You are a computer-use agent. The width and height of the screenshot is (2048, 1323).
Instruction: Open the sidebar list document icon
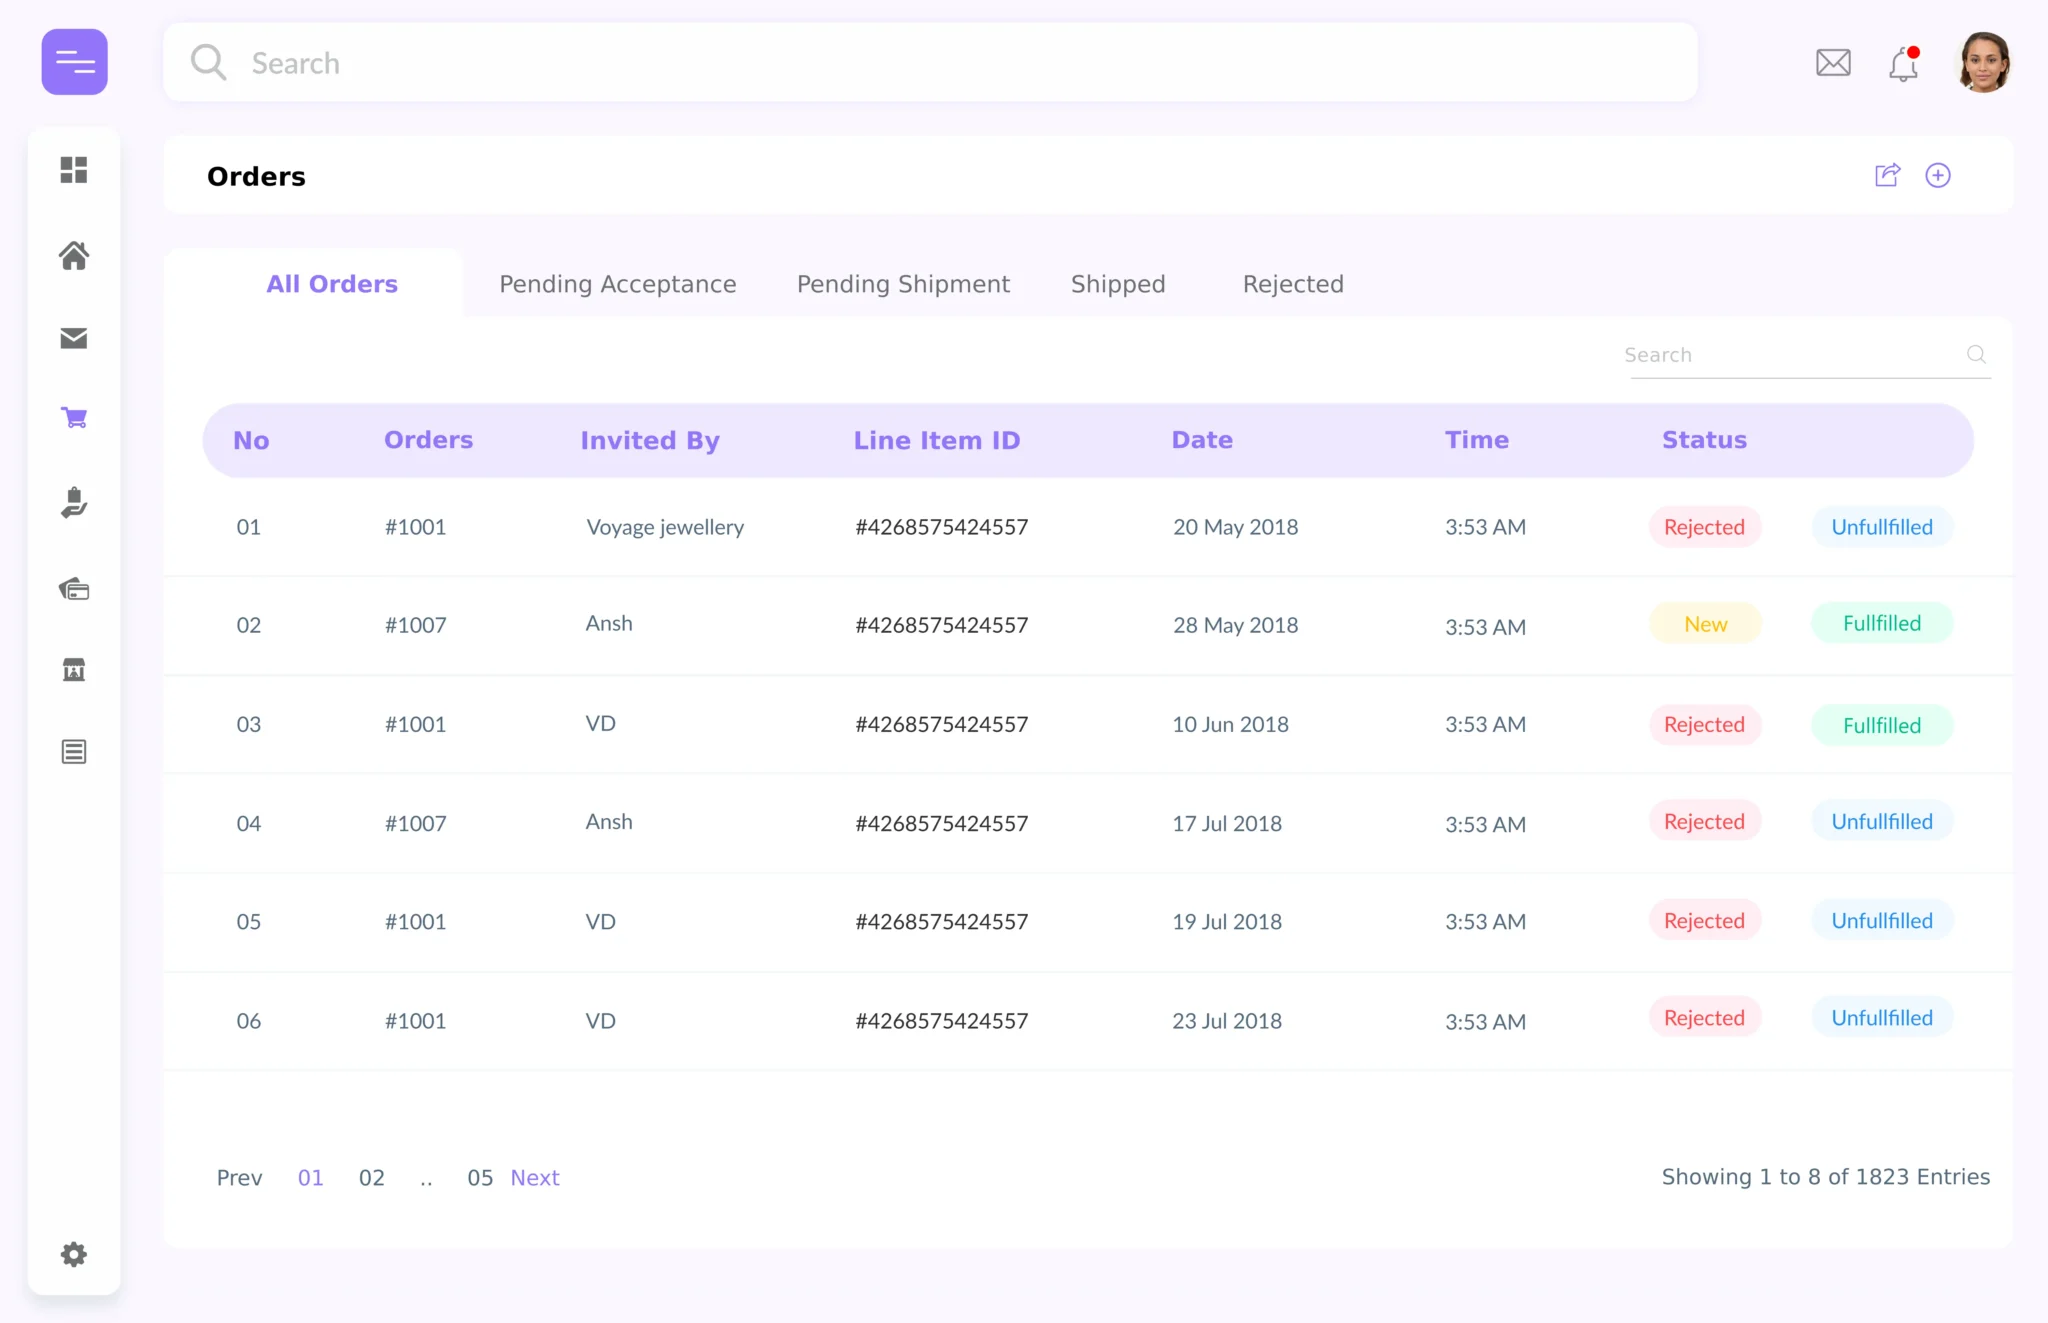coord(74,752)
